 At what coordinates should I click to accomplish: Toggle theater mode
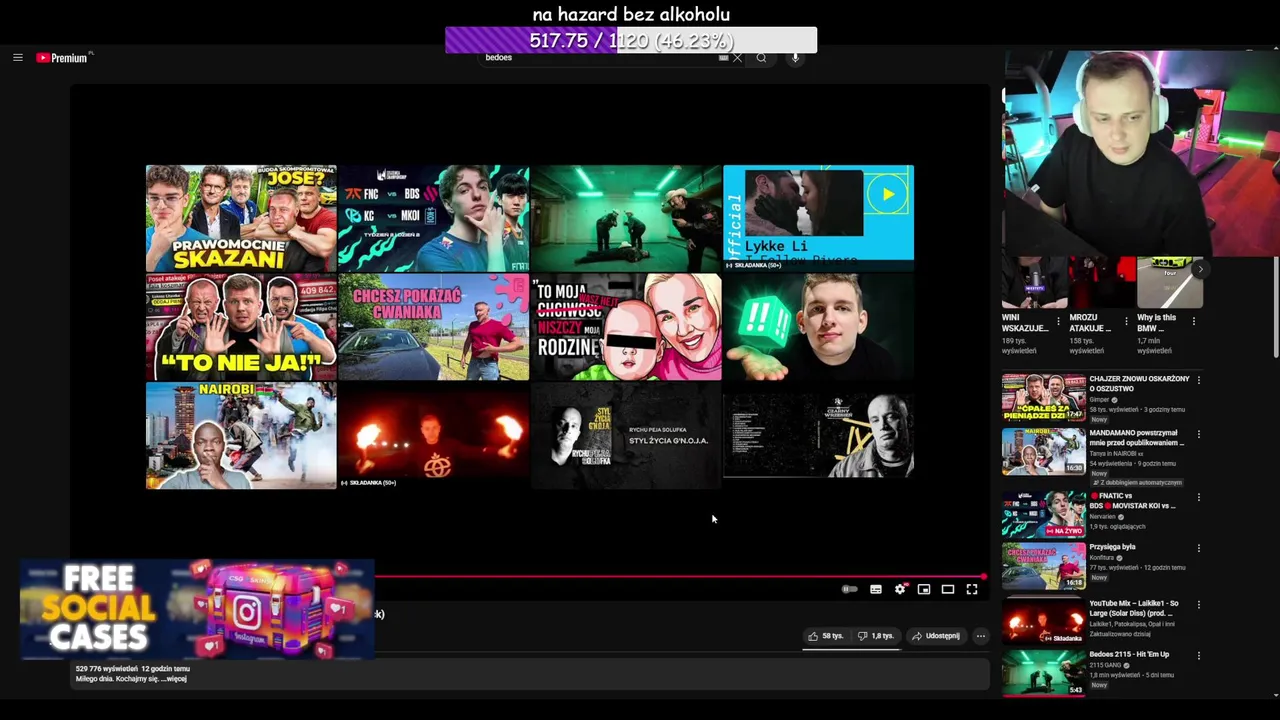click(x=948, y=589)
